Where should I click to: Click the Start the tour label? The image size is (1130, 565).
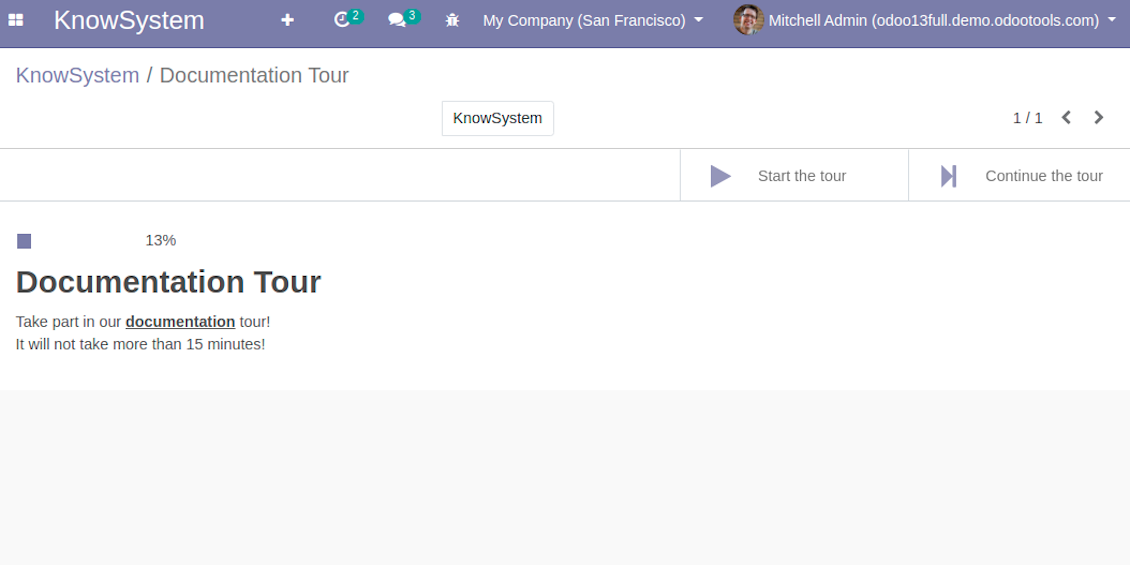pos(802,176)
